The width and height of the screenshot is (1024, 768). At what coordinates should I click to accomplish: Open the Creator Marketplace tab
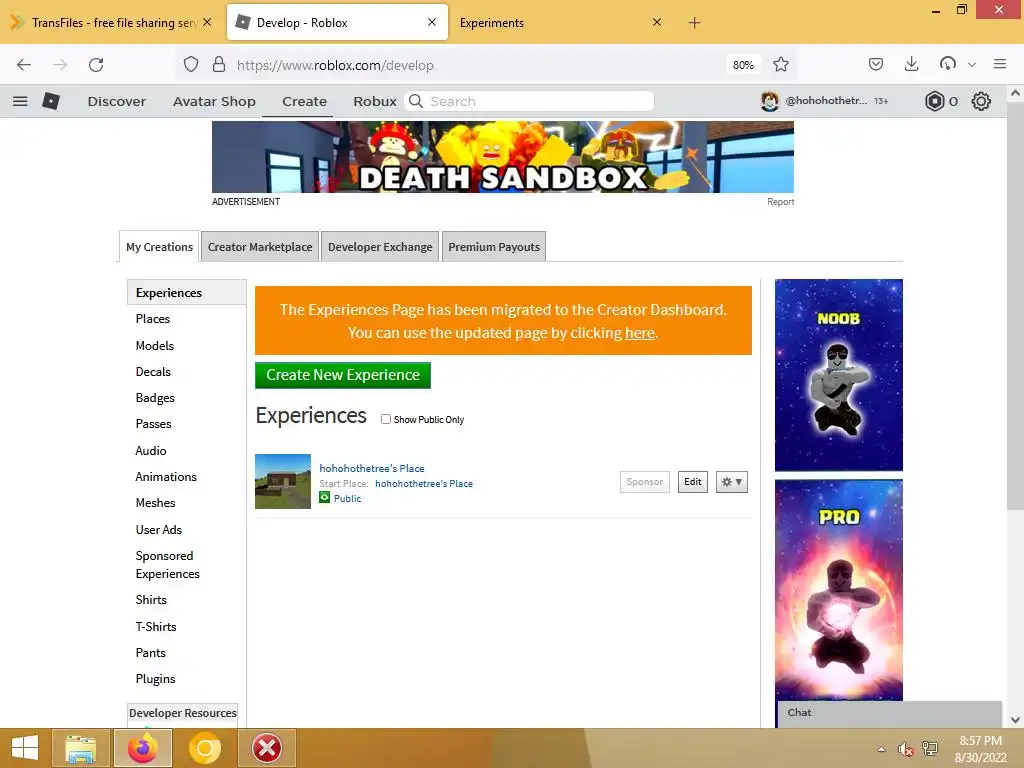[x=260, y=247]
